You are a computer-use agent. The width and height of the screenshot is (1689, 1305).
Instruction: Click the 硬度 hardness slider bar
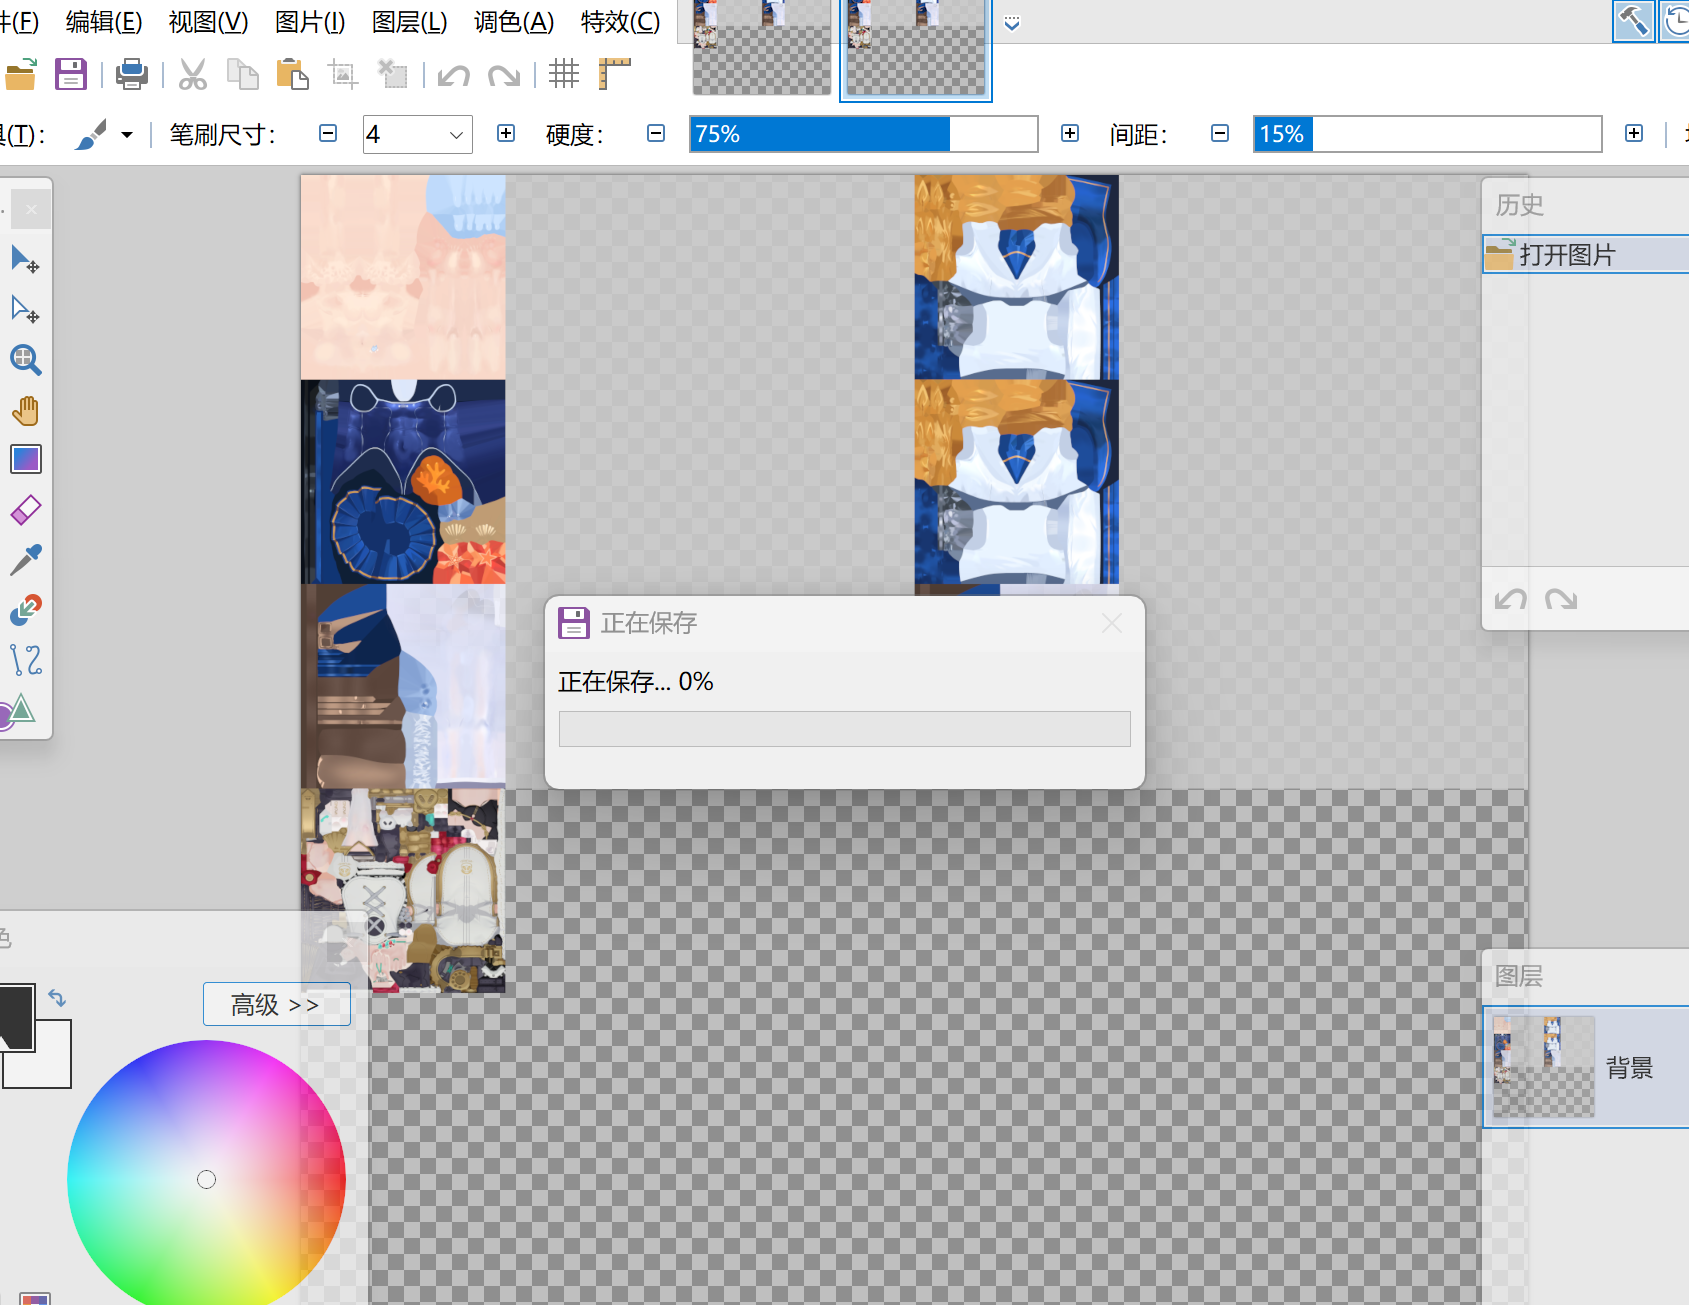(863, 134)
